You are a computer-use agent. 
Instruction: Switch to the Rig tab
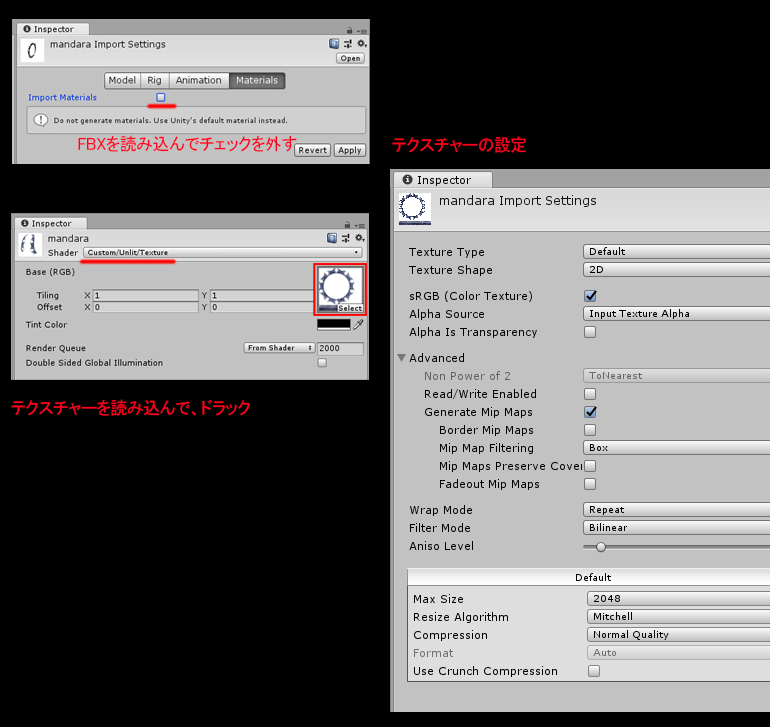click(x=155, y=81)
